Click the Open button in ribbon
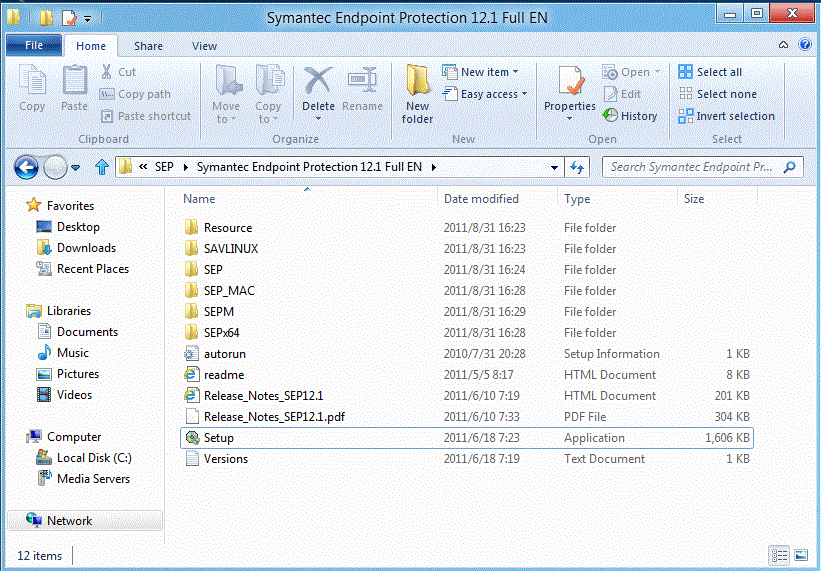 pos(631,72)
